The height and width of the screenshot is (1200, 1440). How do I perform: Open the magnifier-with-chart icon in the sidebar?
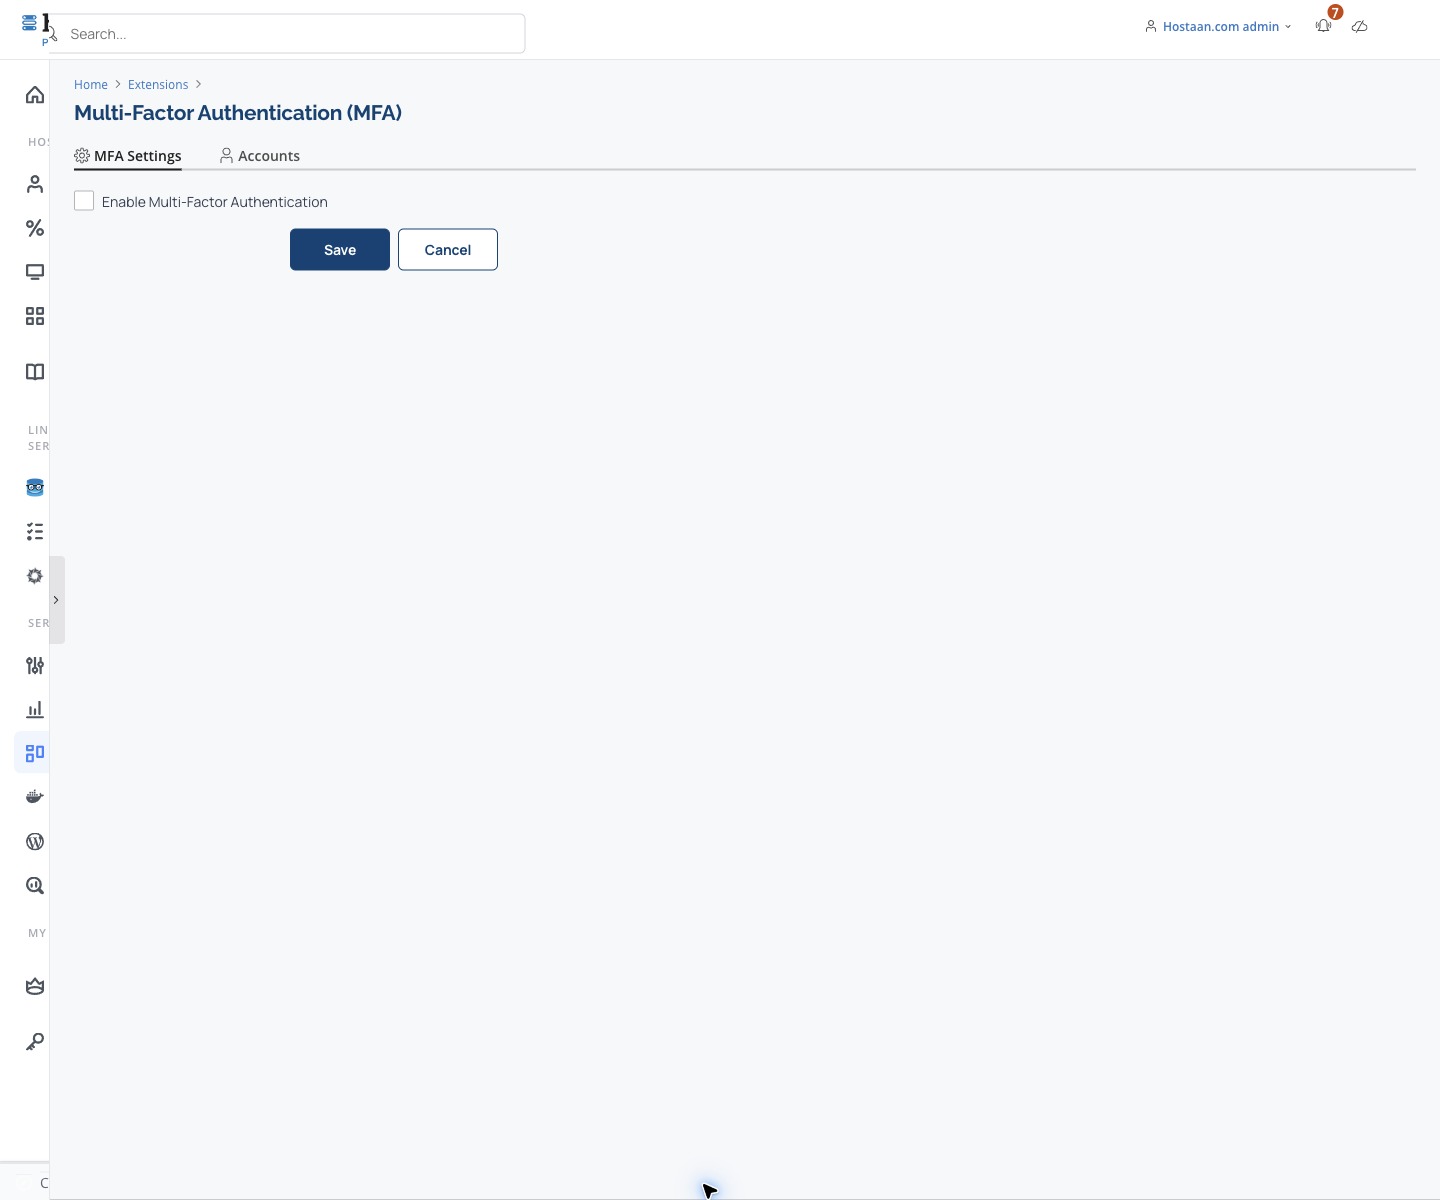[35, 885]
